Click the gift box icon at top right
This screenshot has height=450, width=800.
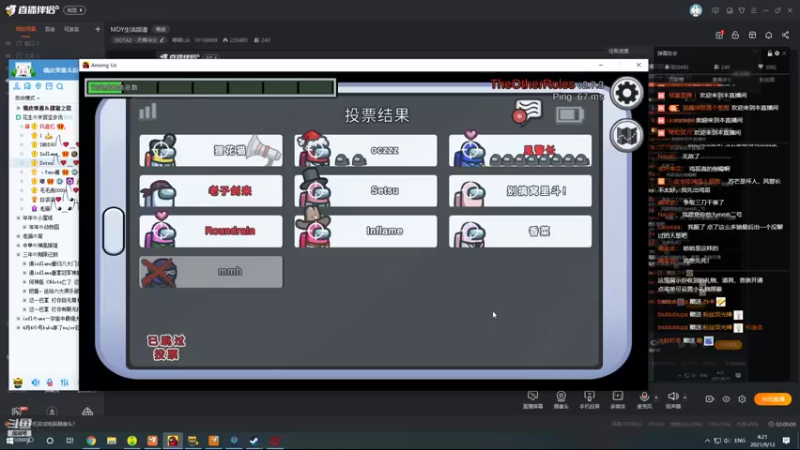coord(719,35)
